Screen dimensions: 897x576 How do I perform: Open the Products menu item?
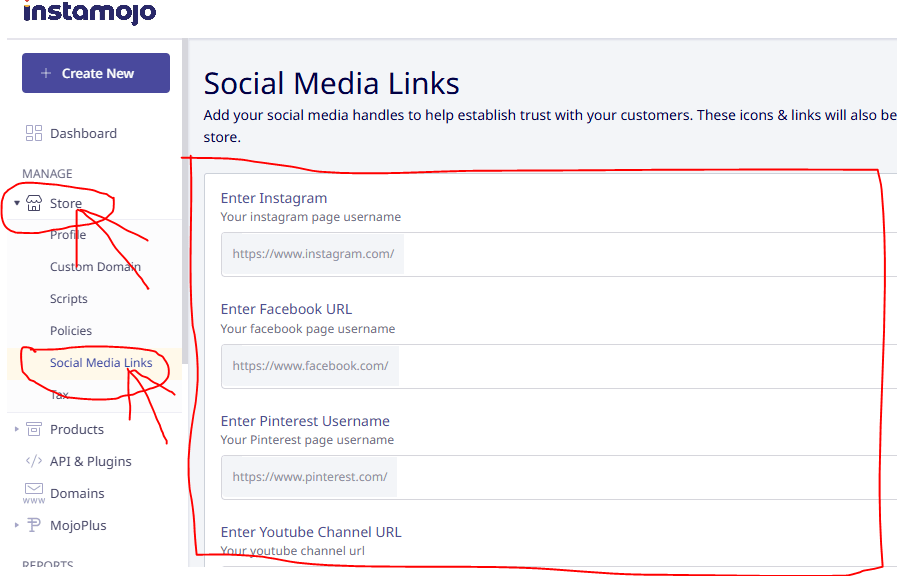point(77,429)
